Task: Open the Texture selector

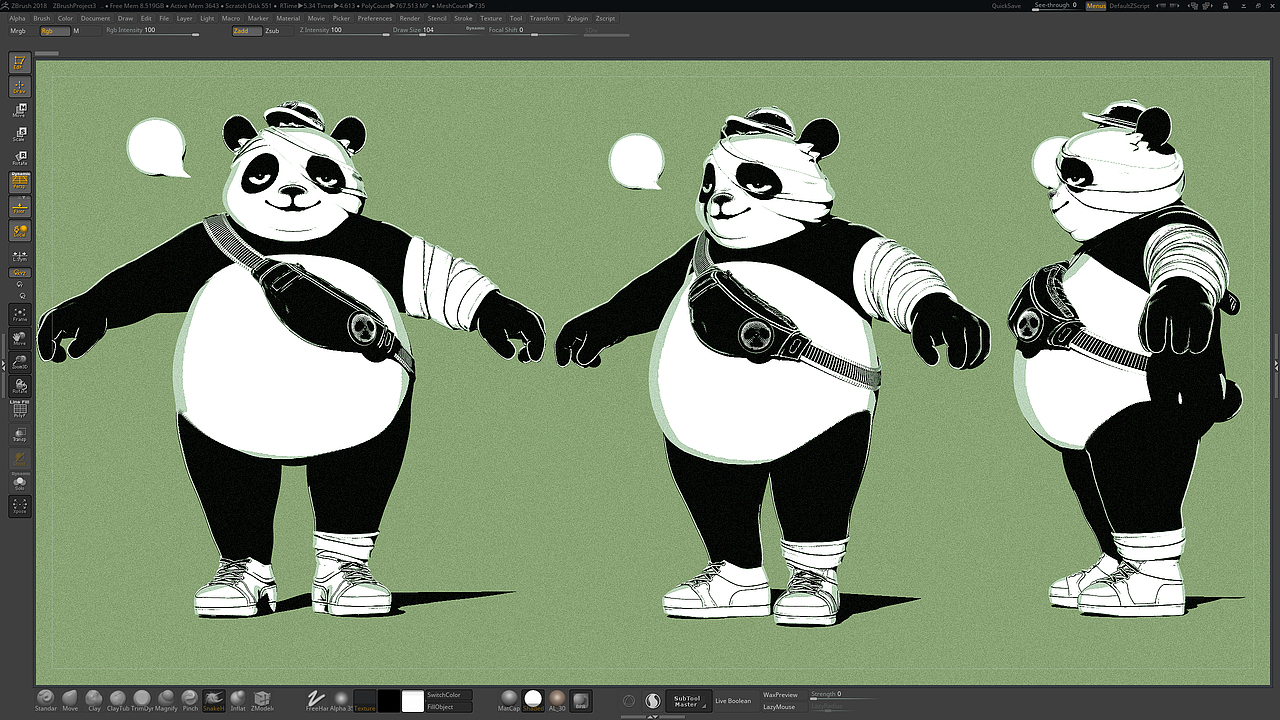Action: click(365, 701)
